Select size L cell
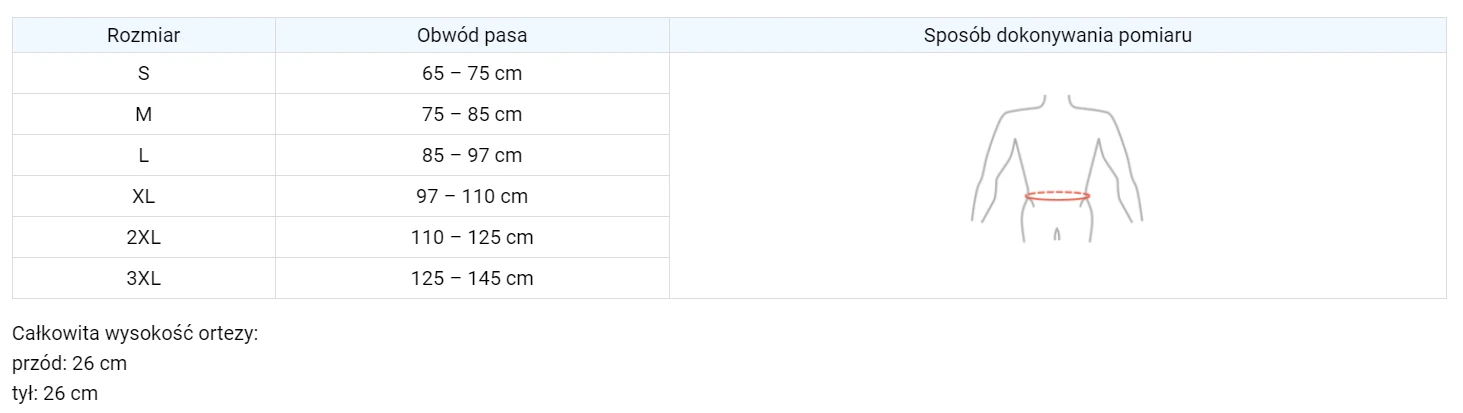This screenshot has width=1463, height=413. [x=144, y=155]
